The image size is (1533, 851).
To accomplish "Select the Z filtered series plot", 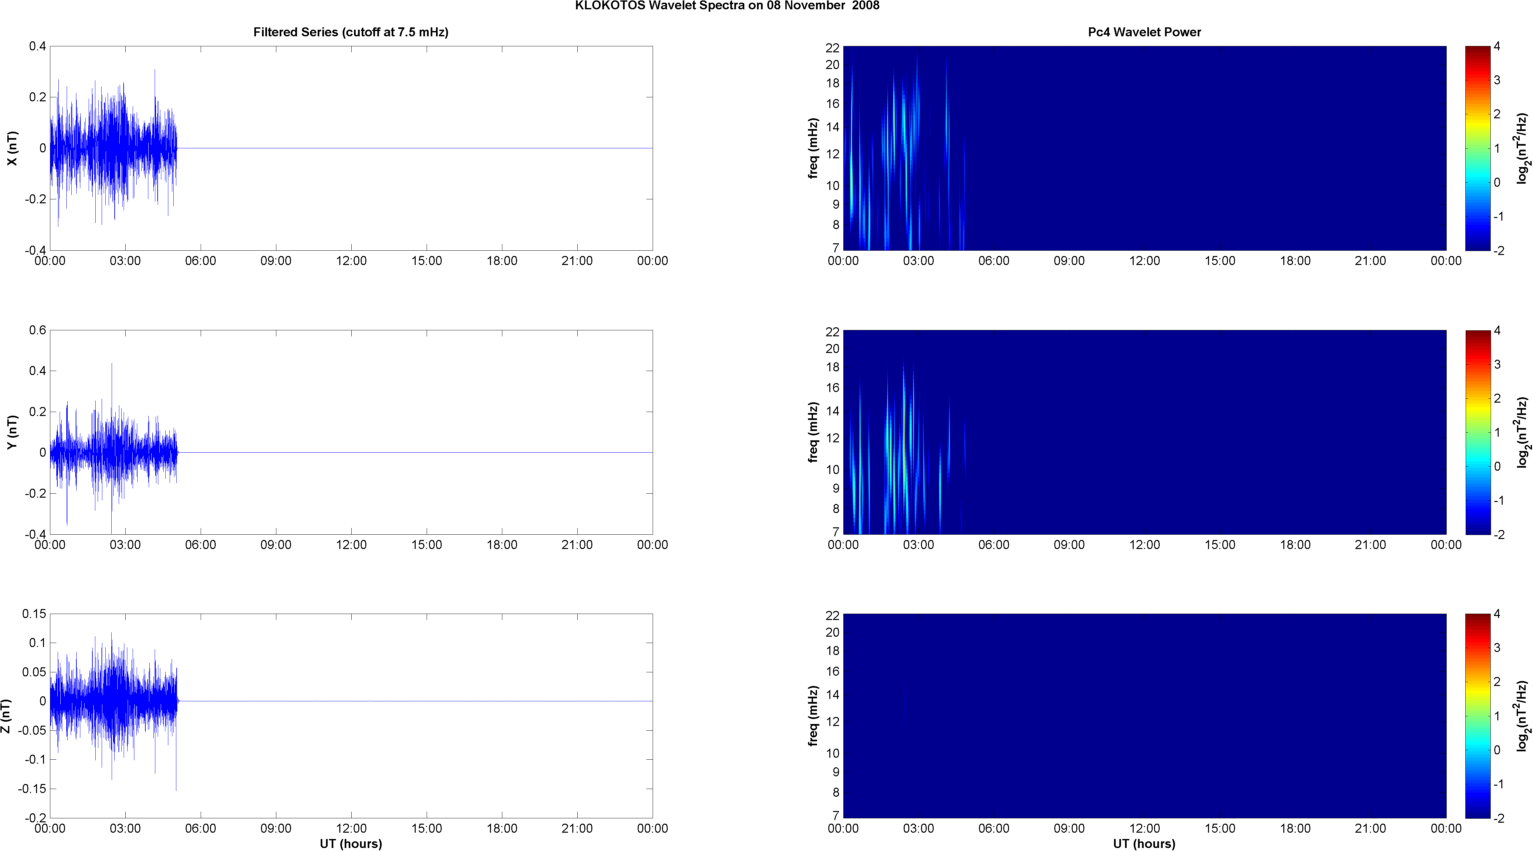I will click(351, 716).
